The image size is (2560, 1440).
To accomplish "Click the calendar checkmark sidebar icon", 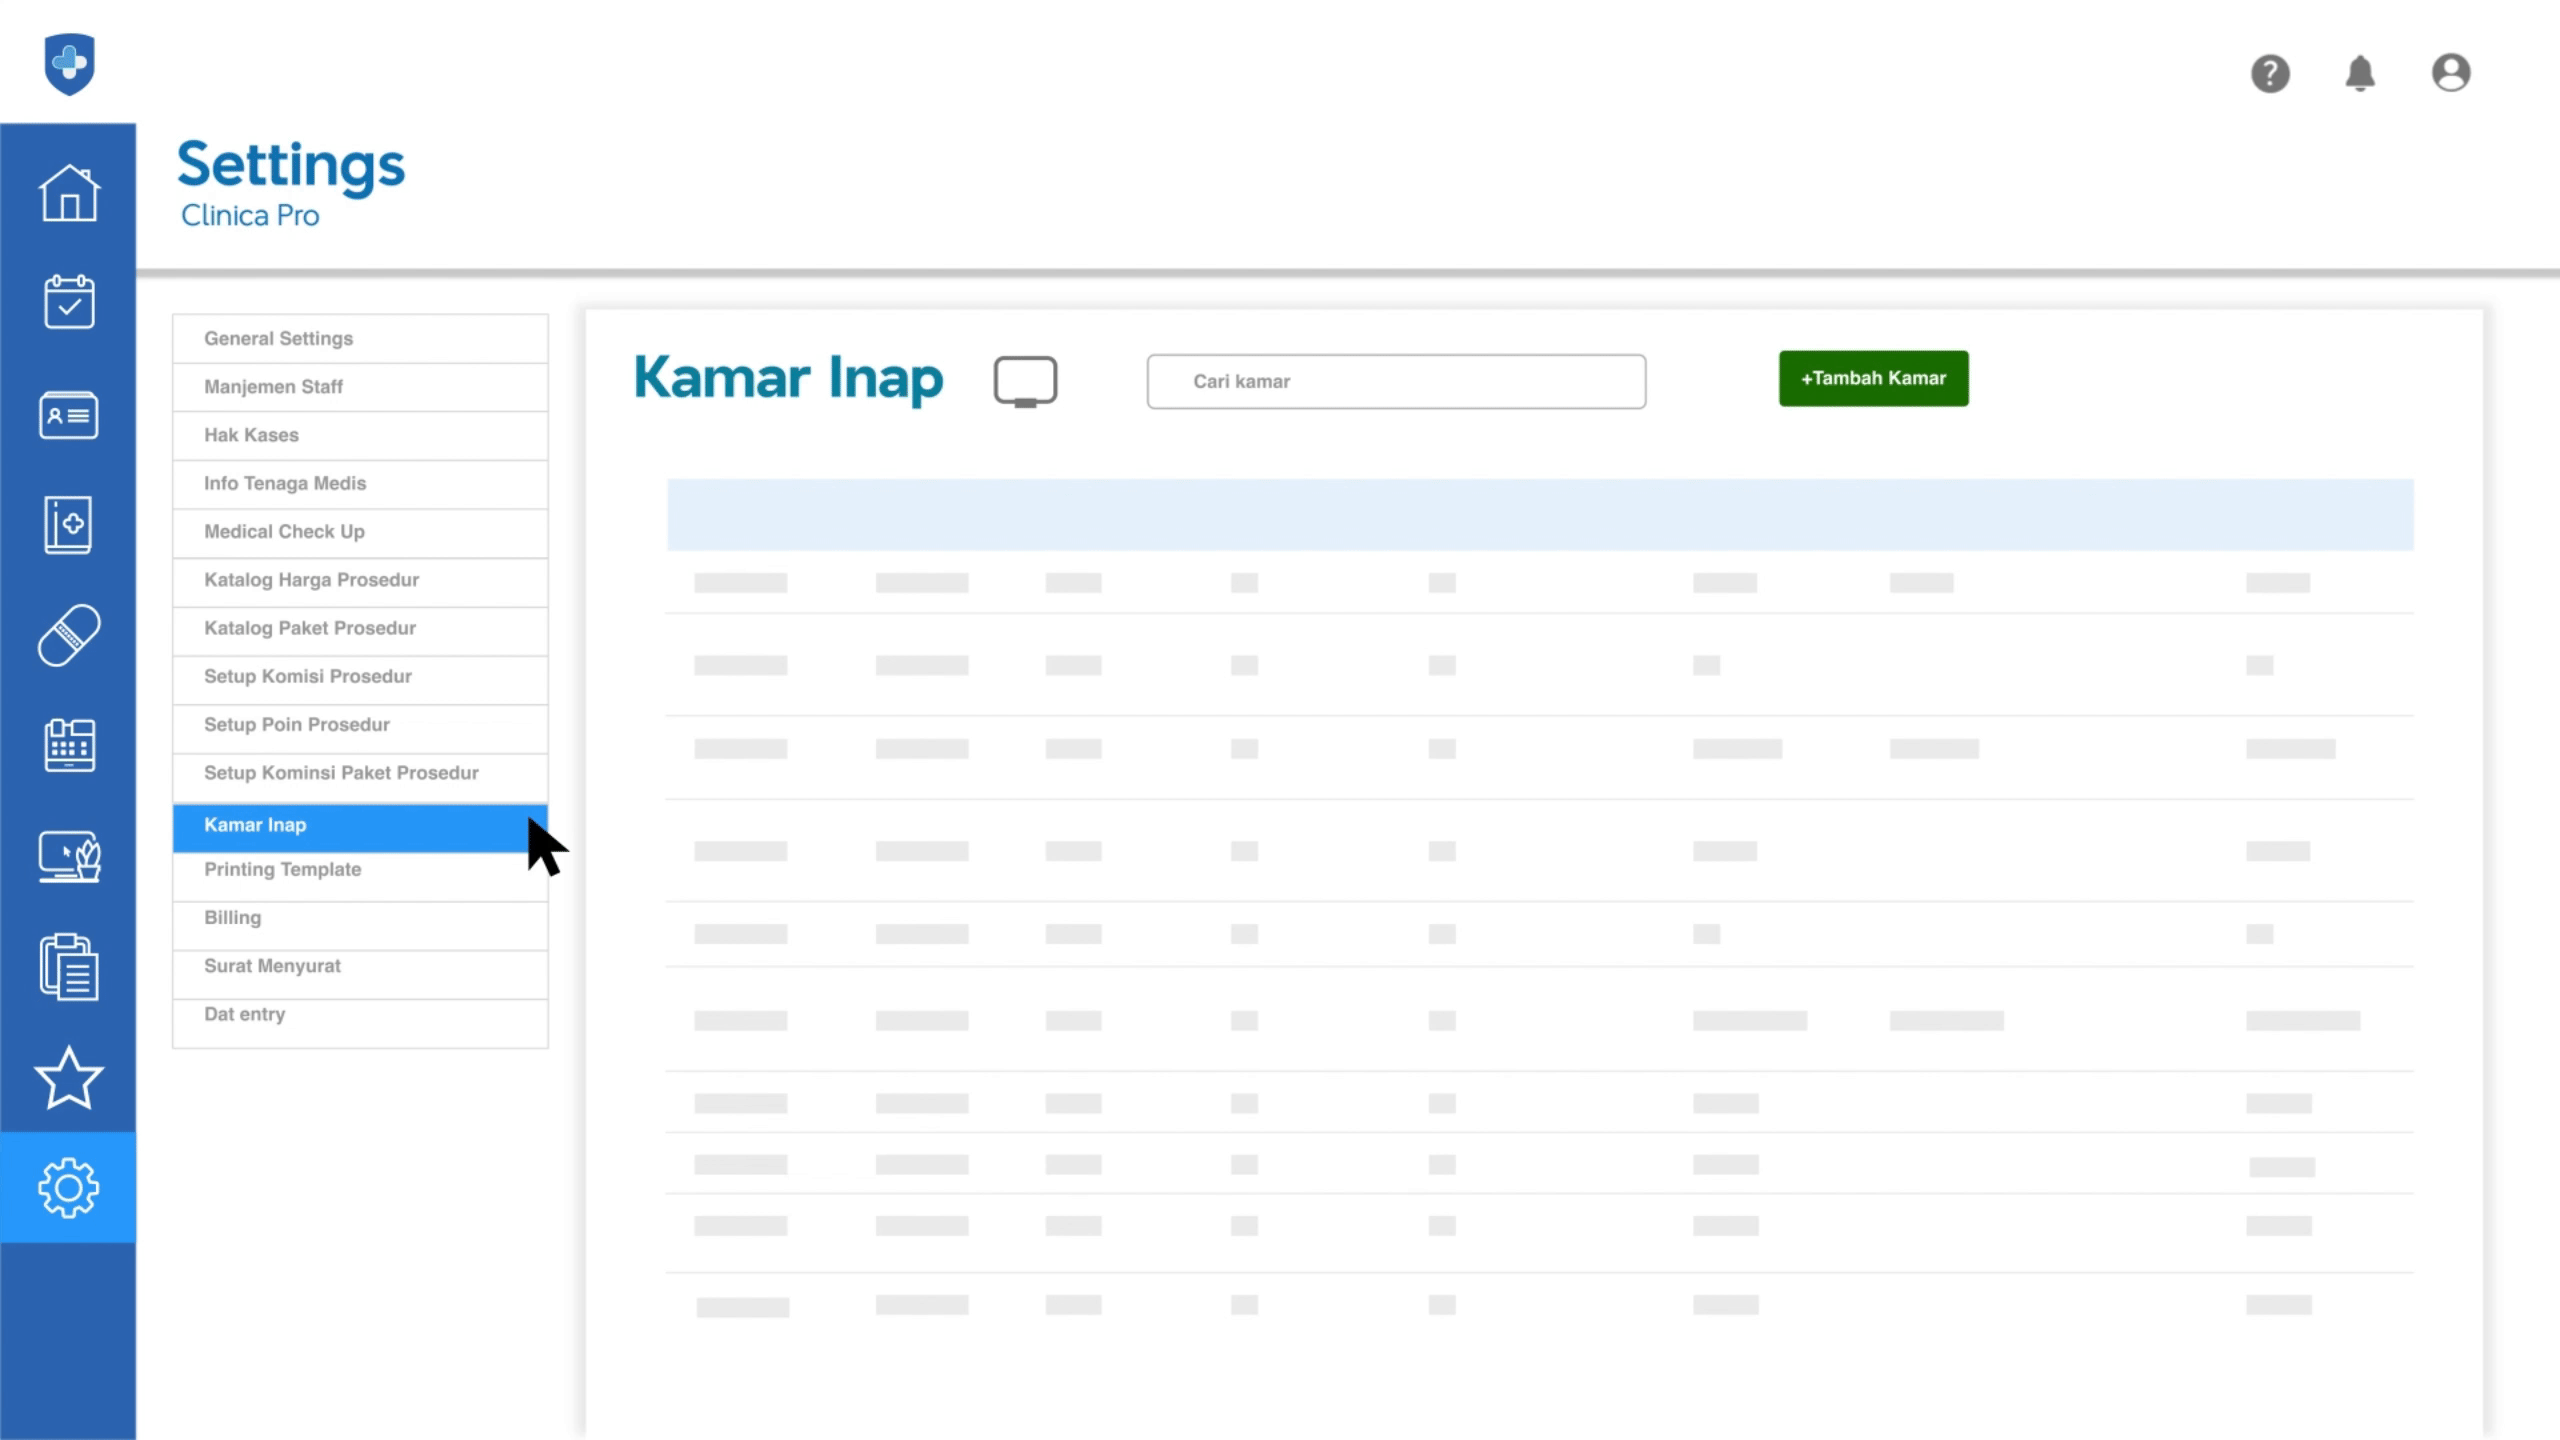I will [68, 302].
